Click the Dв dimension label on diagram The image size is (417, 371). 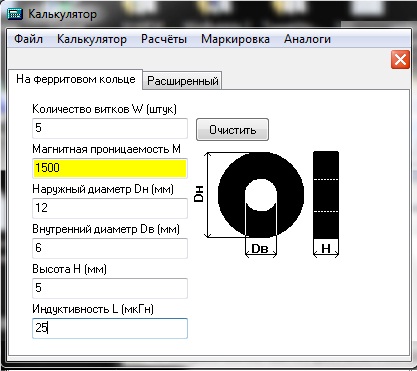click(260, 249)
